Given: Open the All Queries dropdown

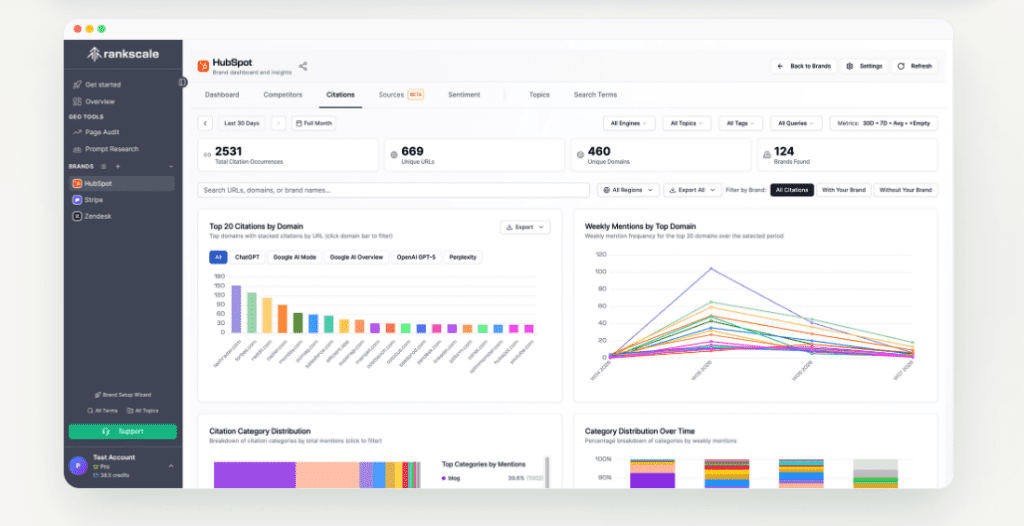Looking at the screenshot, I should [796, 123].
